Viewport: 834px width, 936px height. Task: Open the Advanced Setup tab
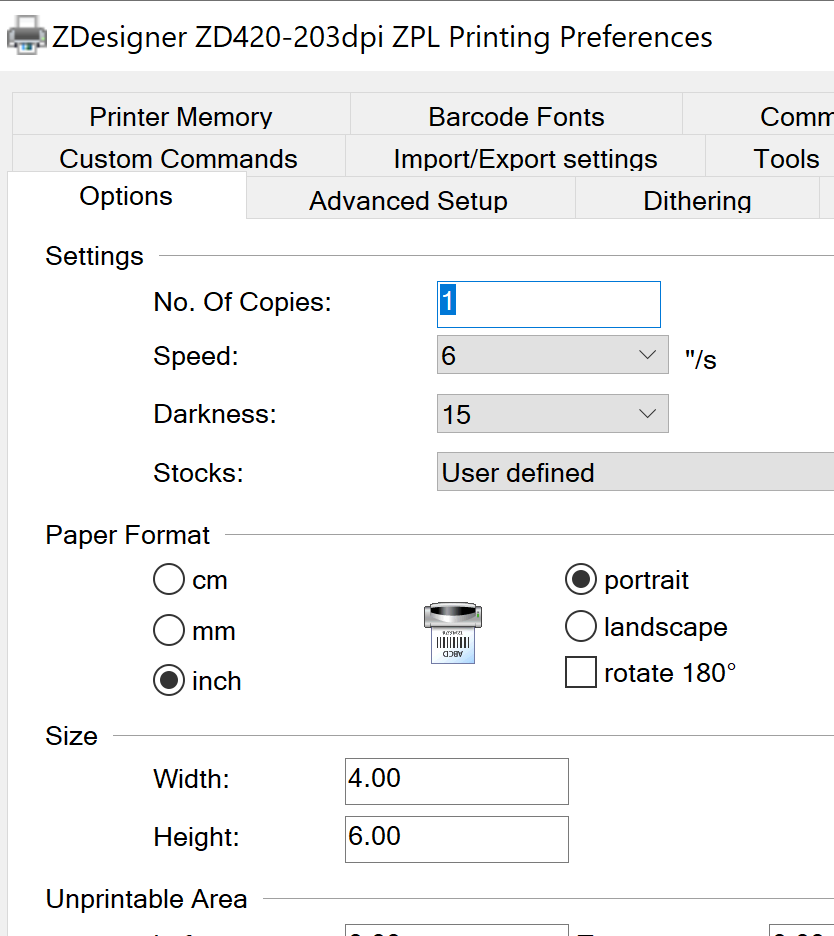(408, 200)
